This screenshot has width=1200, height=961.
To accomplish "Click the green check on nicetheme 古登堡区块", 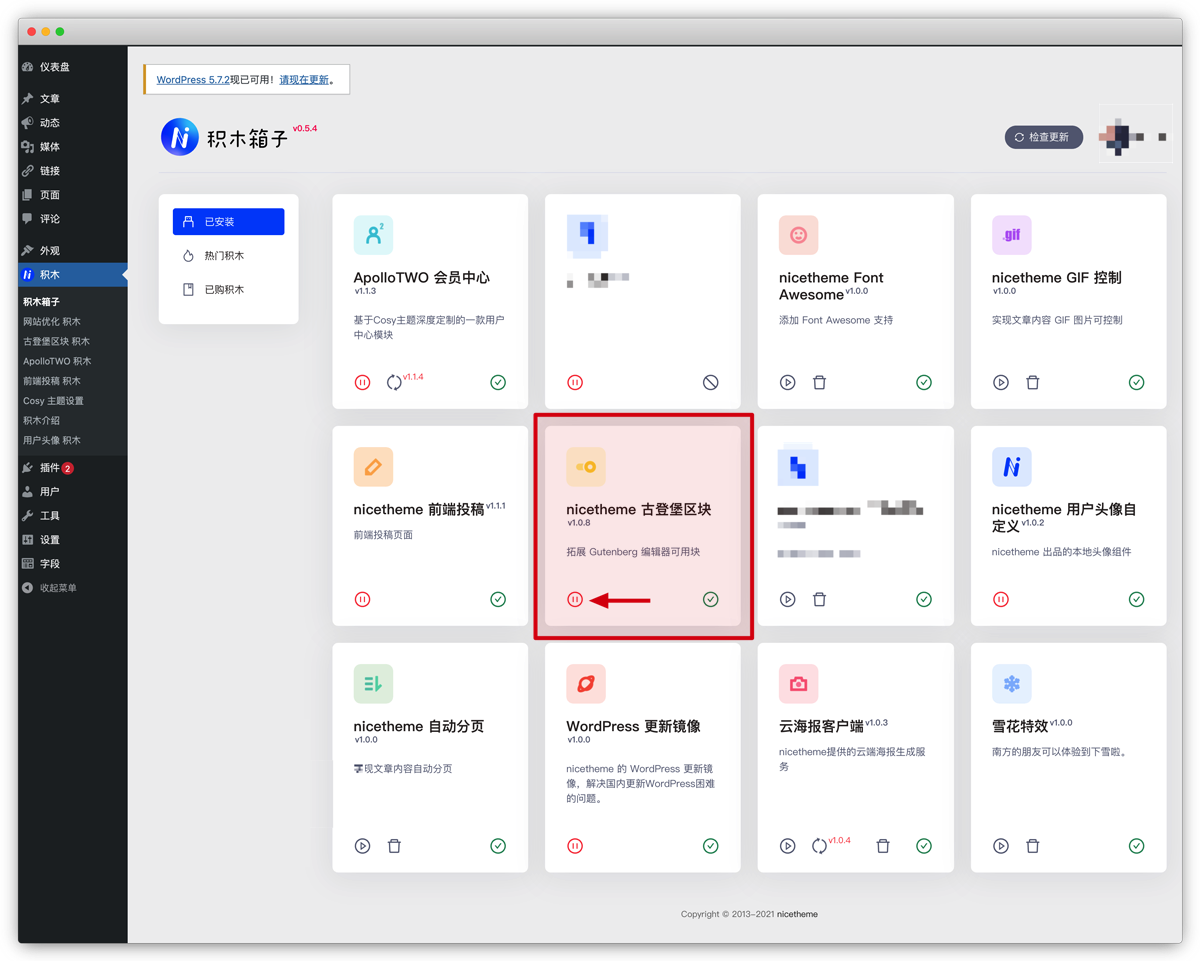I will coord(711,599).
